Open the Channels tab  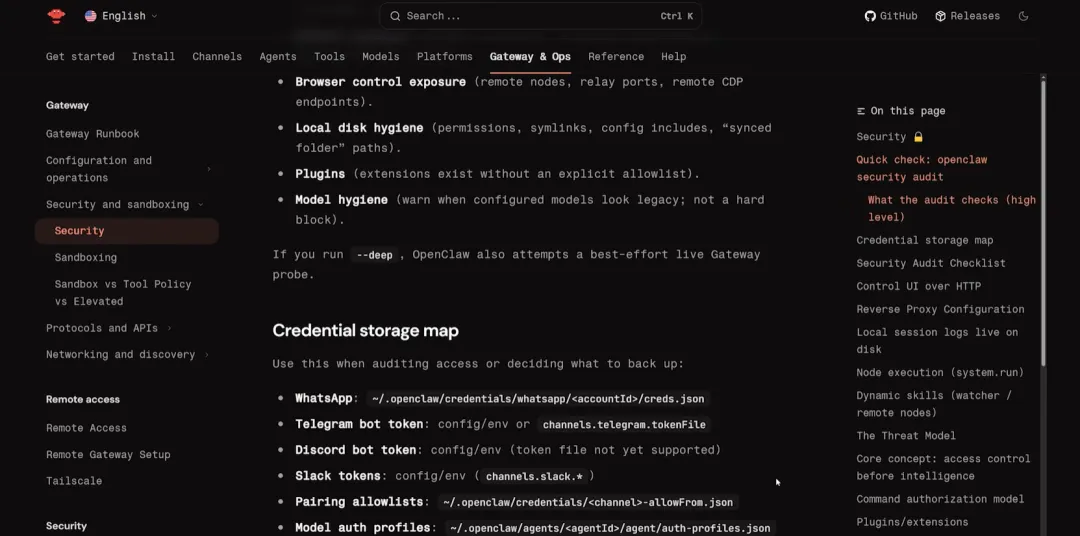(217, 56)
